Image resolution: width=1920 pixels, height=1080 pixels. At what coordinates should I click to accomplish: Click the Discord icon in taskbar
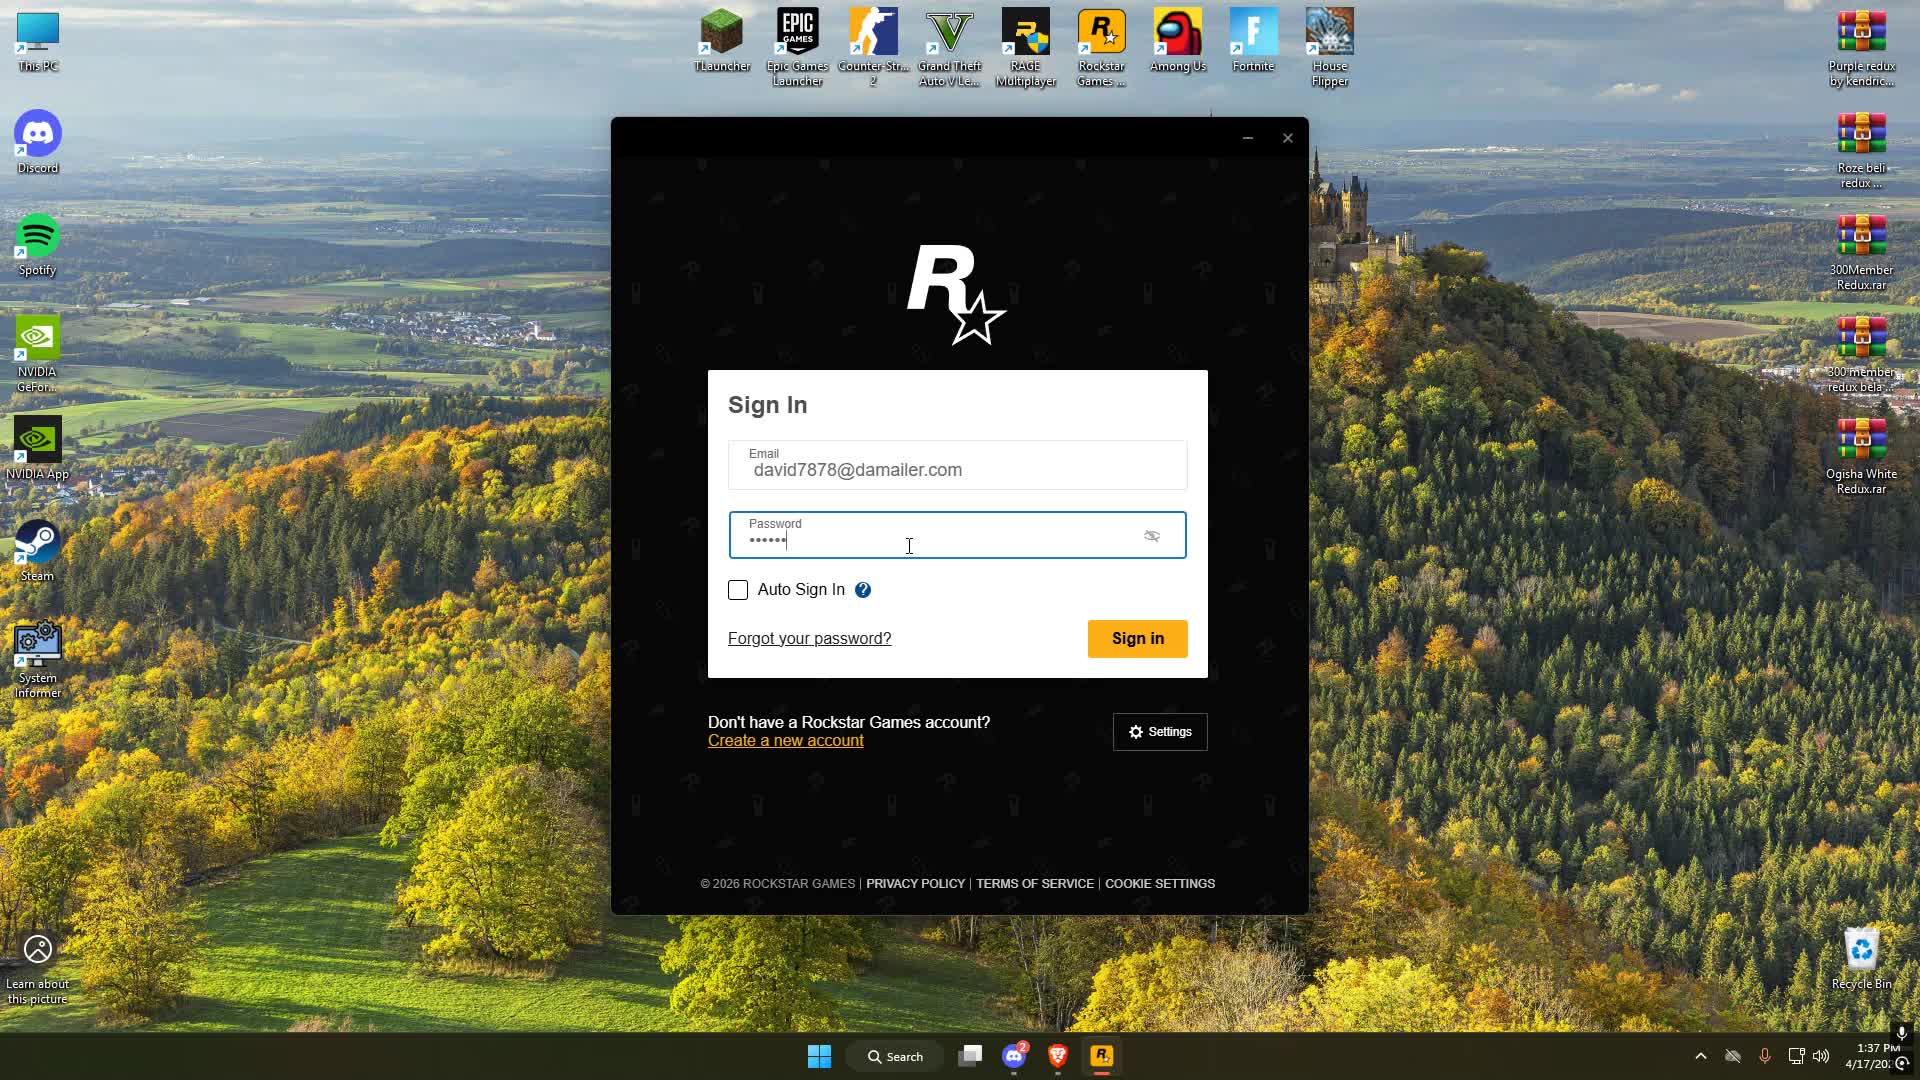tap(1014, 1056)
